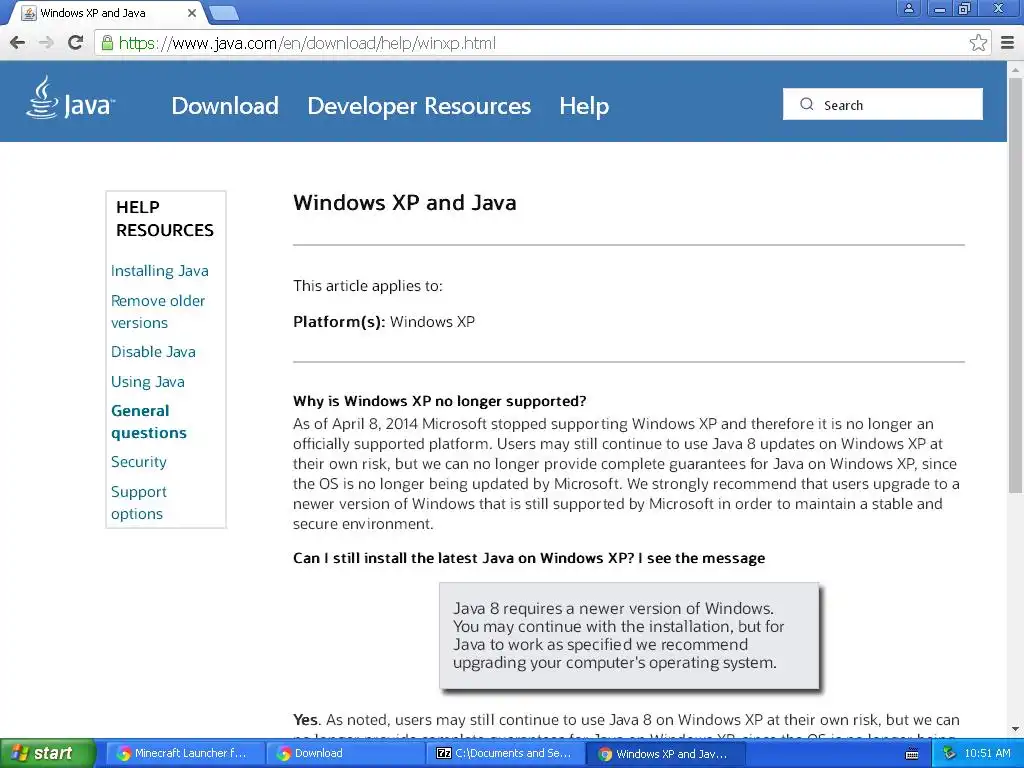
Task: Open the Remove older versions link
Action: (x=157, y=312)
